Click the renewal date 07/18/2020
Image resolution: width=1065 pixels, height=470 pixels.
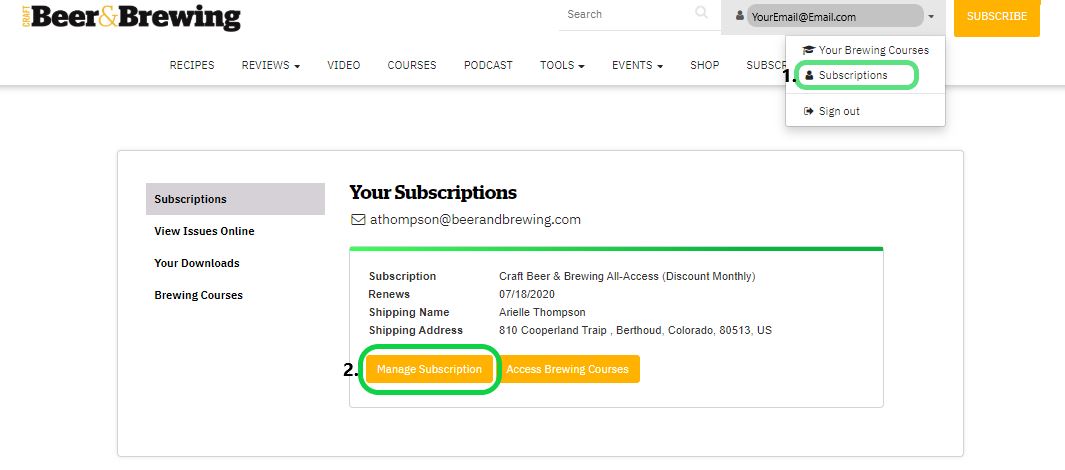[x=527, y=294]
